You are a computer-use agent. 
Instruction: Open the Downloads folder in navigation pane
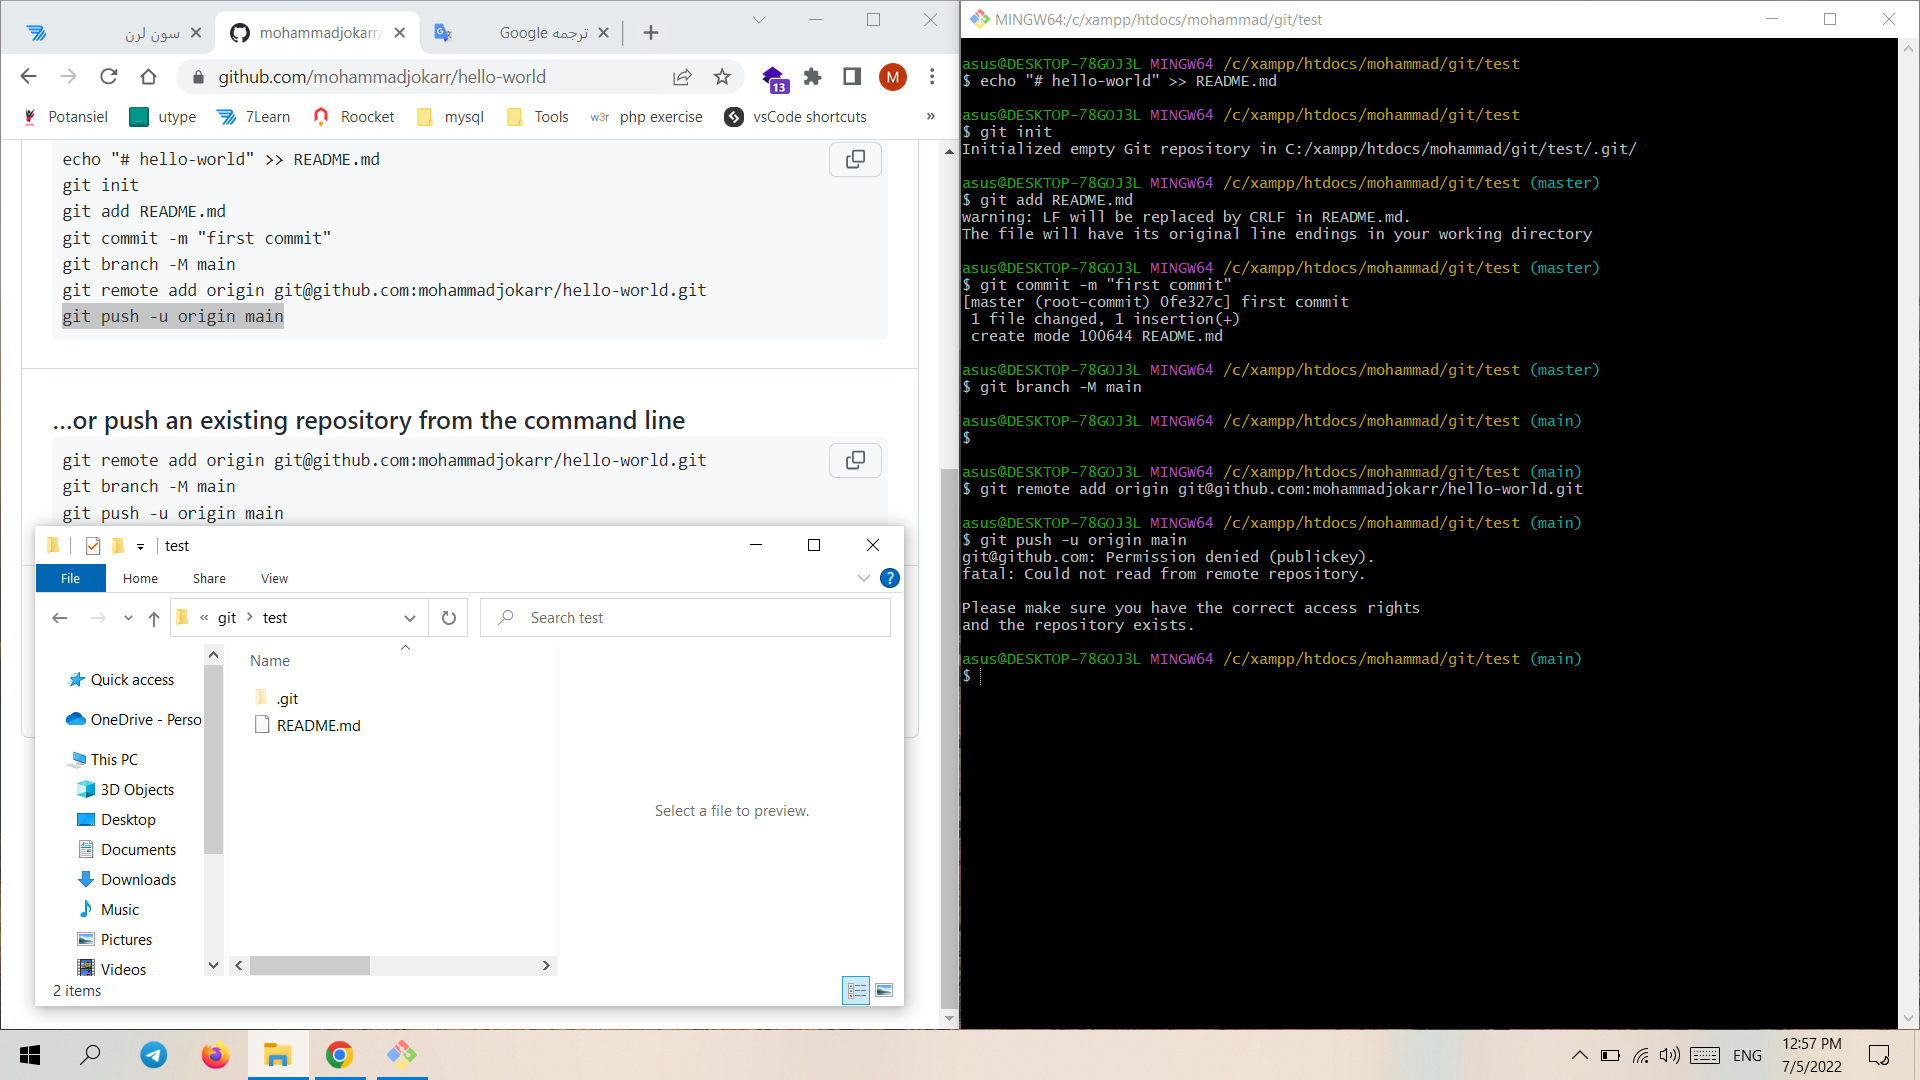pos(127,880)
